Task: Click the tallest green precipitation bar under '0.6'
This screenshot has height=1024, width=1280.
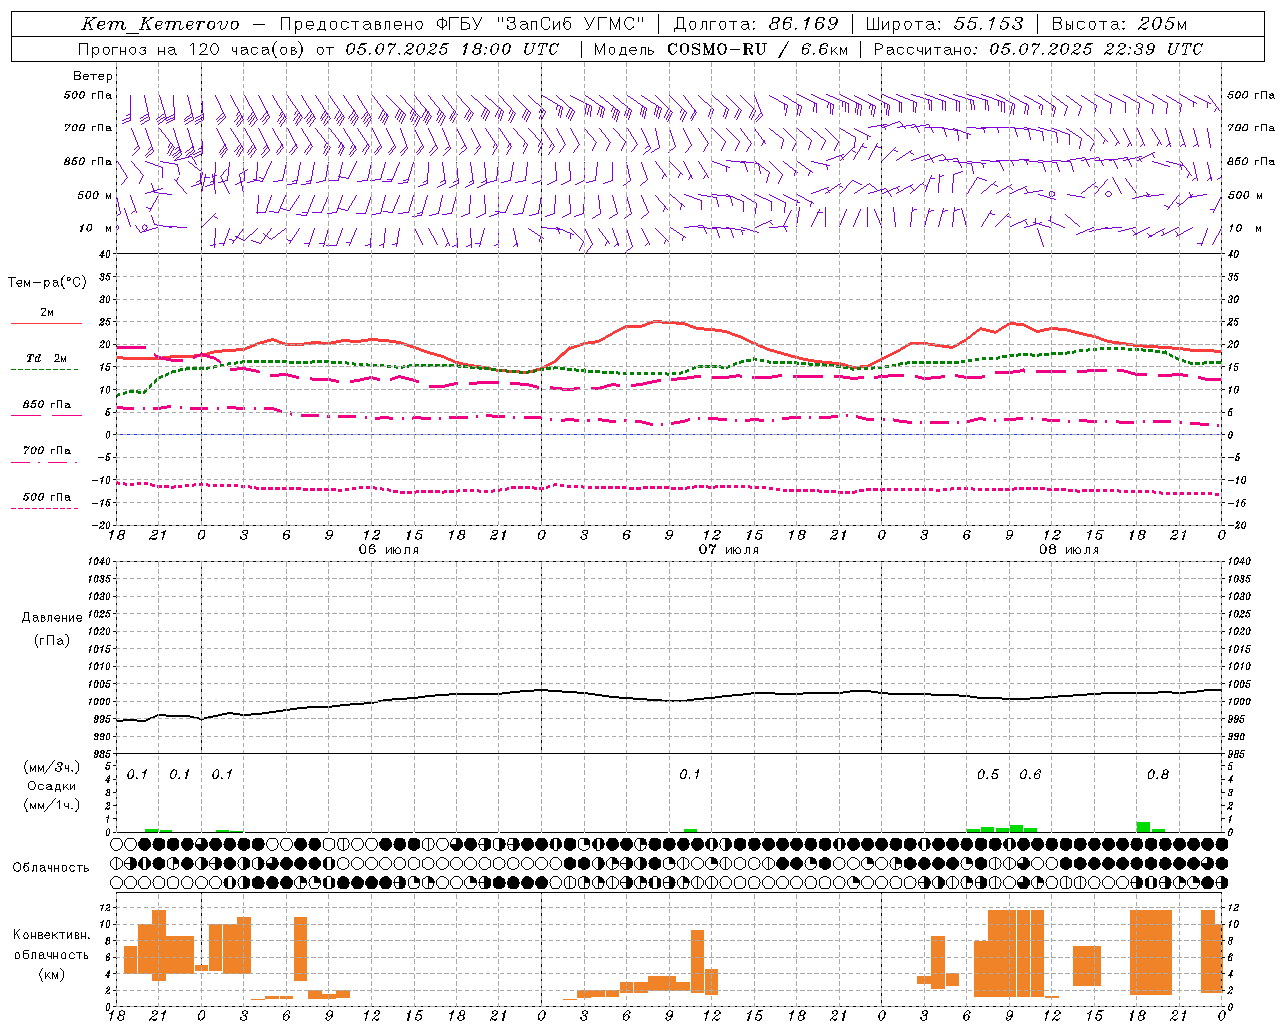Action: point(1016,828)
